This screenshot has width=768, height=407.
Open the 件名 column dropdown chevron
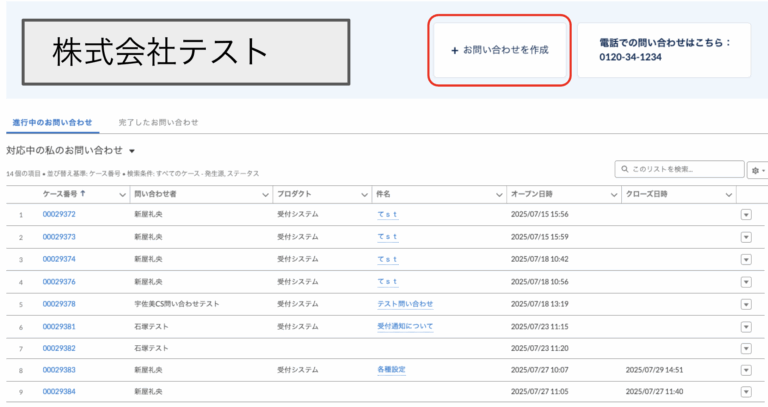click(x=498, y=194)
